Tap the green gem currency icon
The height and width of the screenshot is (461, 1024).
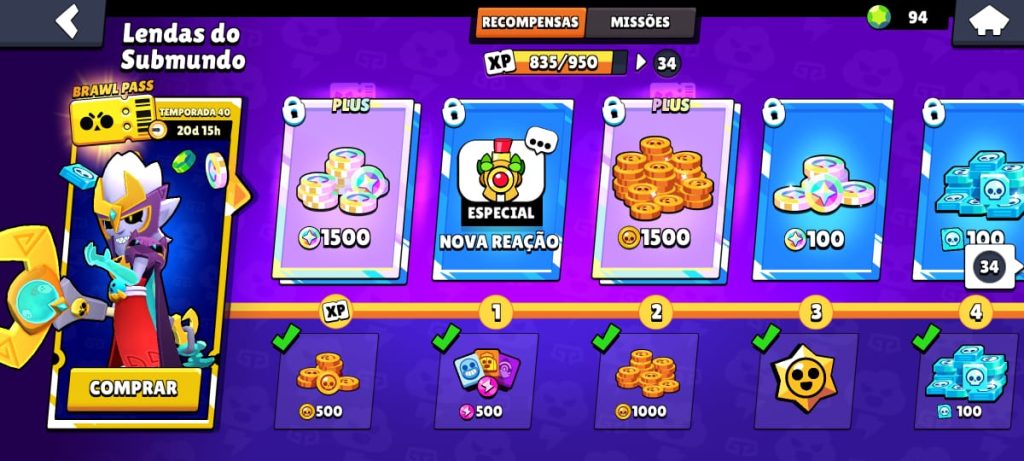click(879, 18)
